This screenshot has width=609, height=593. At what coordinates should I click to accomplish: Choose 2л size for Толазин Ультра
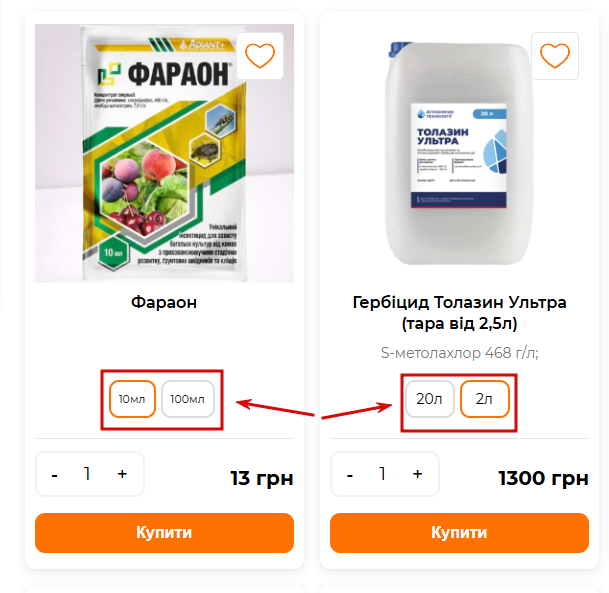[484, 399]
